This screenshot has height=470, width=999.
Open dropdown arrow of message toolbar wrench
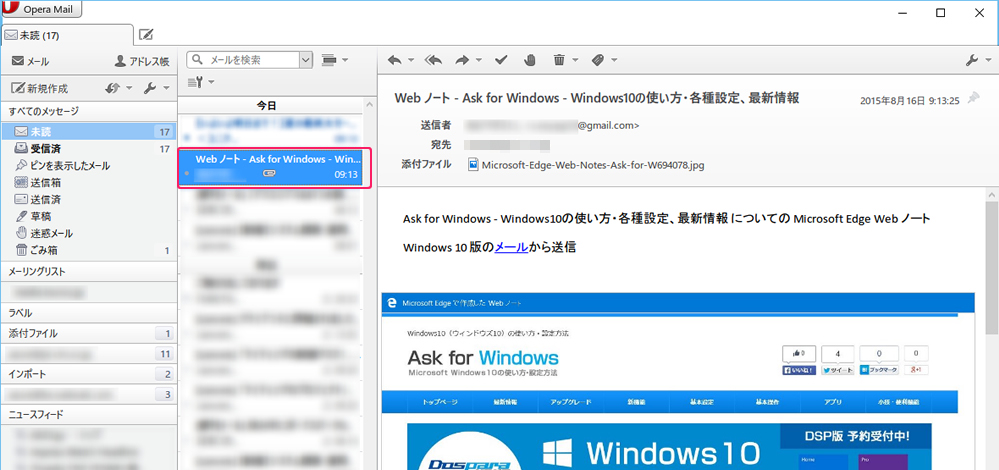(x=988, y=61)
